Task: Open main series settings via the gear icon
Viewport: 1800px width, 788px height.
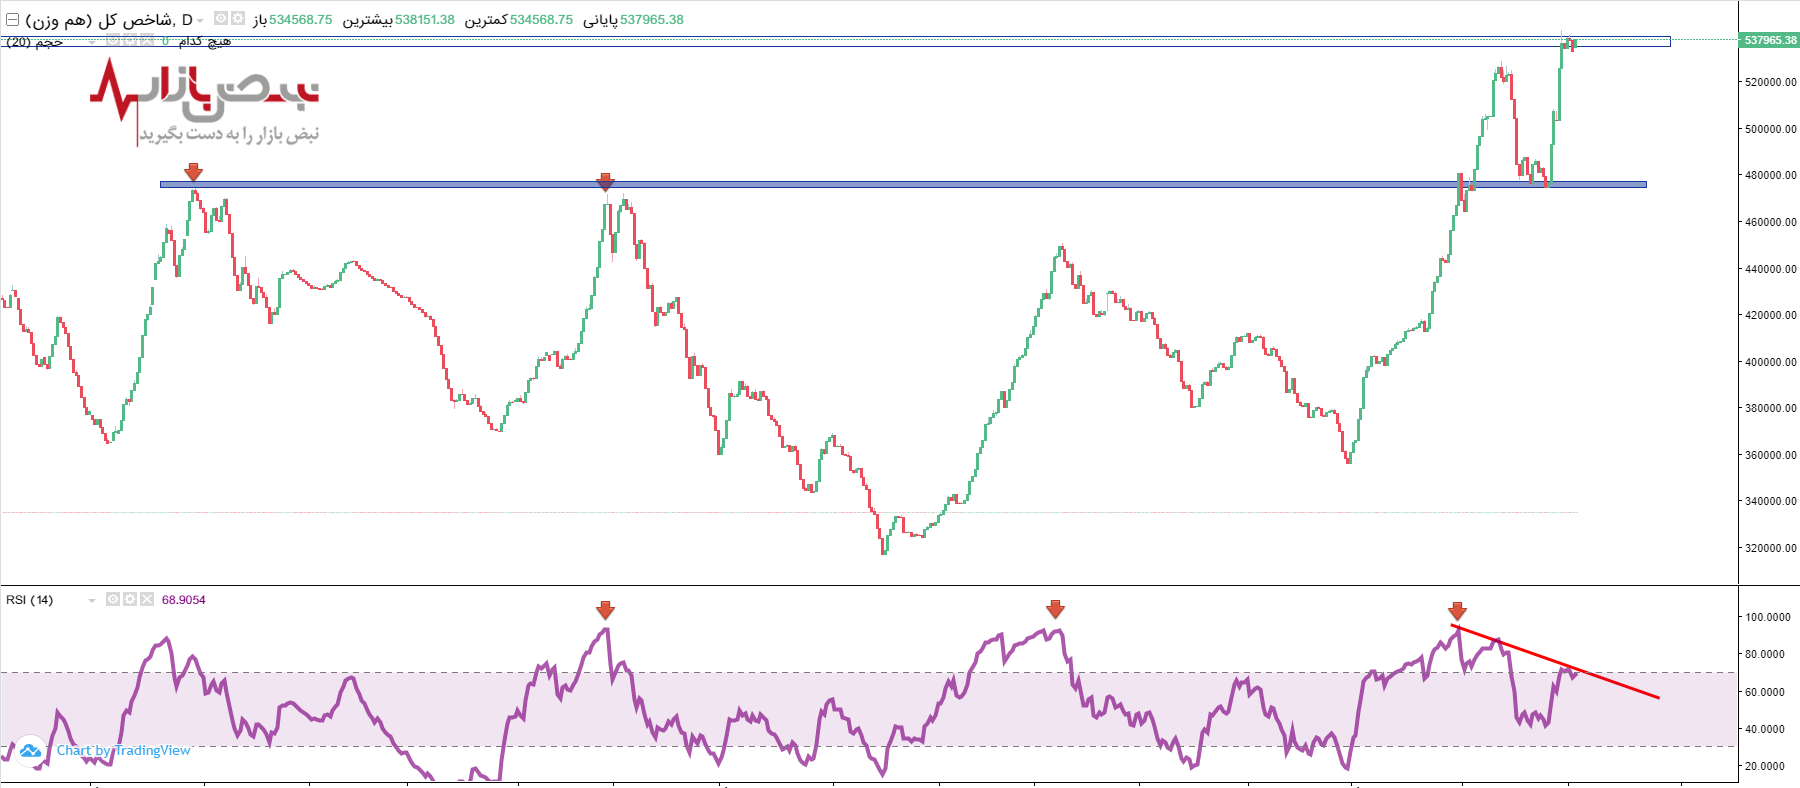Action: 238,18
